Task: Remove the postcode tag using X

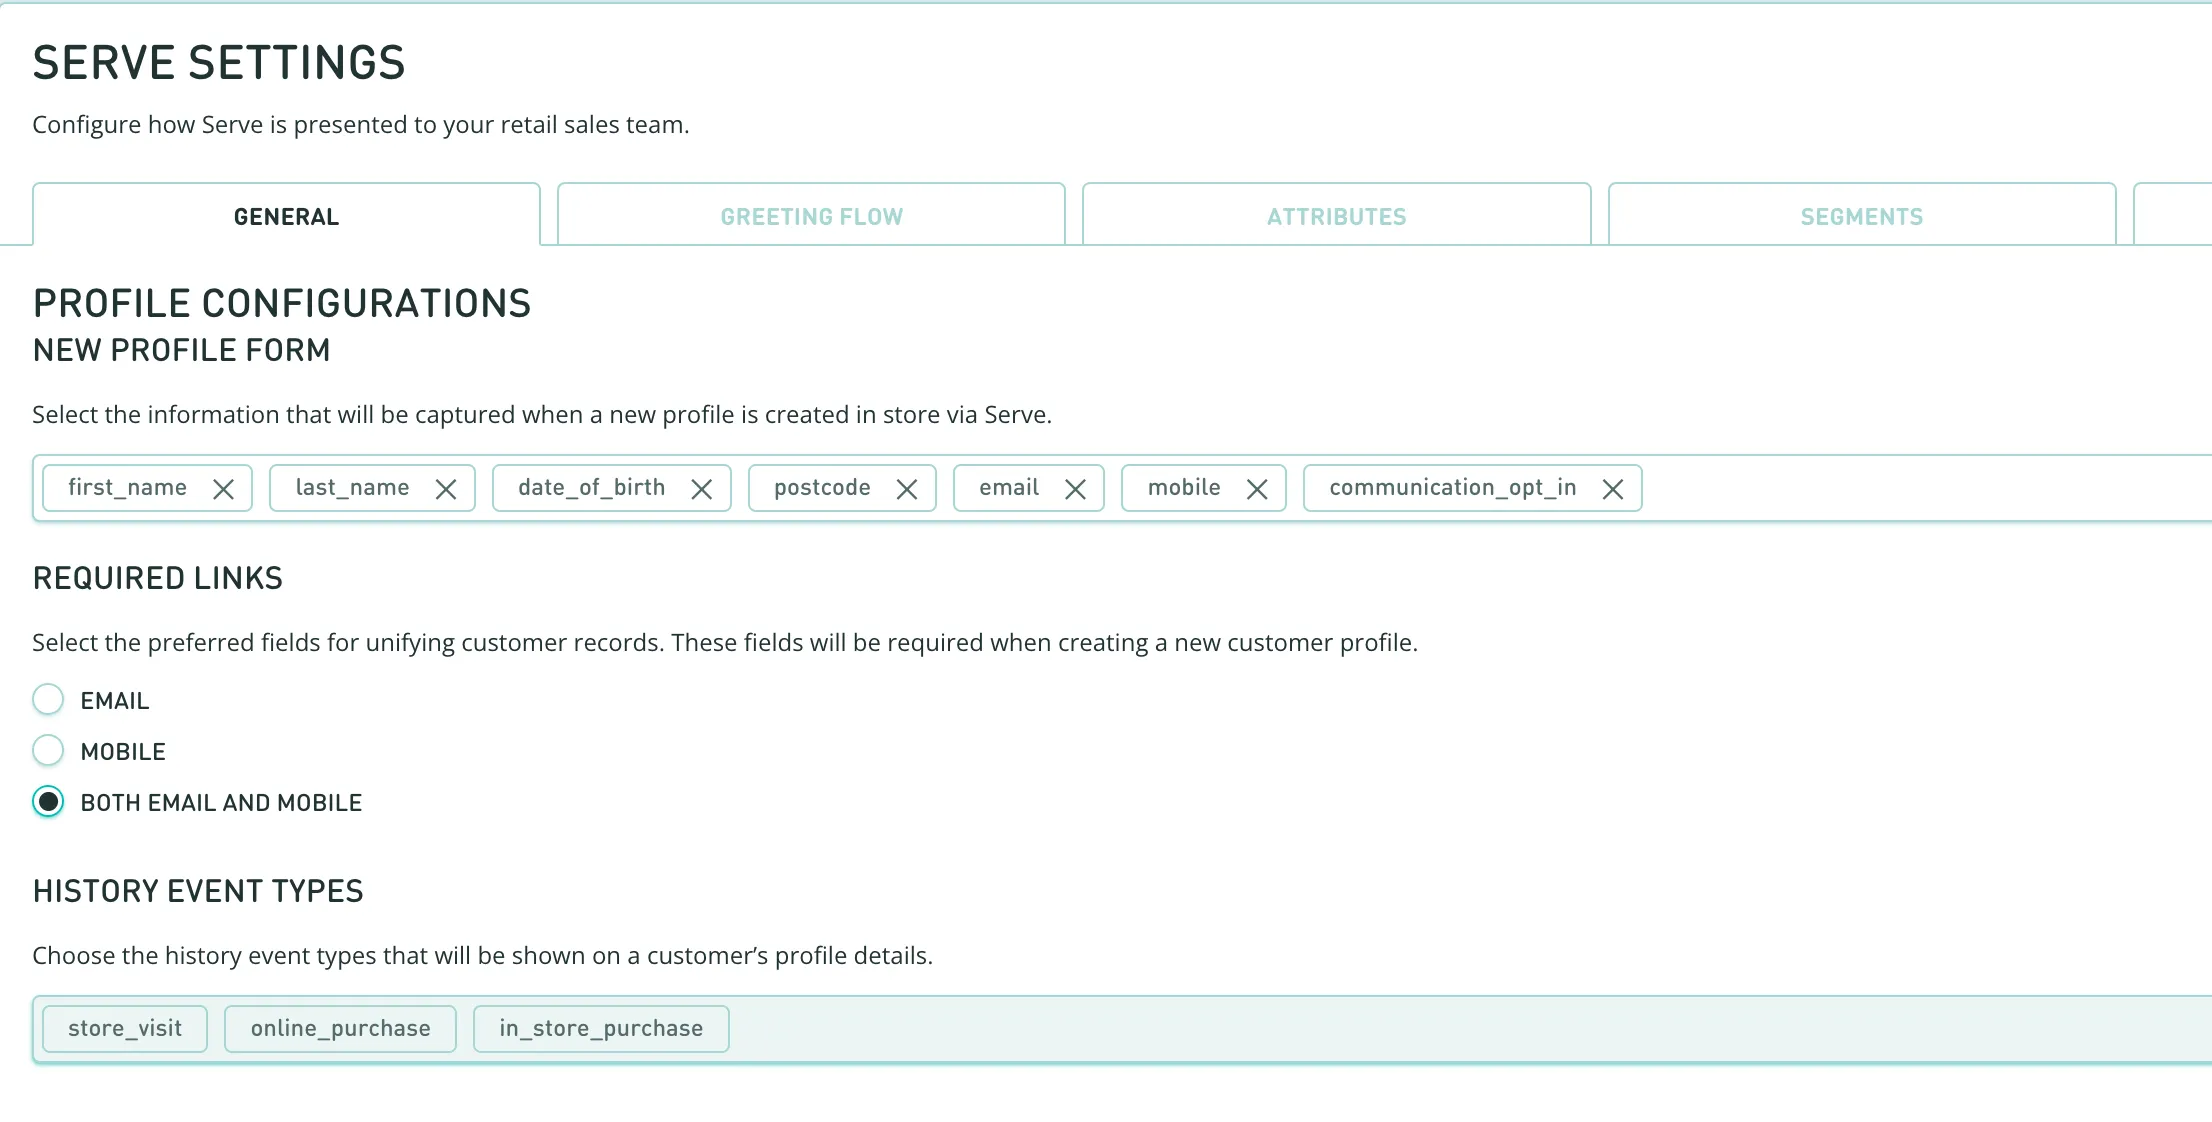Action: pos(907,489)
